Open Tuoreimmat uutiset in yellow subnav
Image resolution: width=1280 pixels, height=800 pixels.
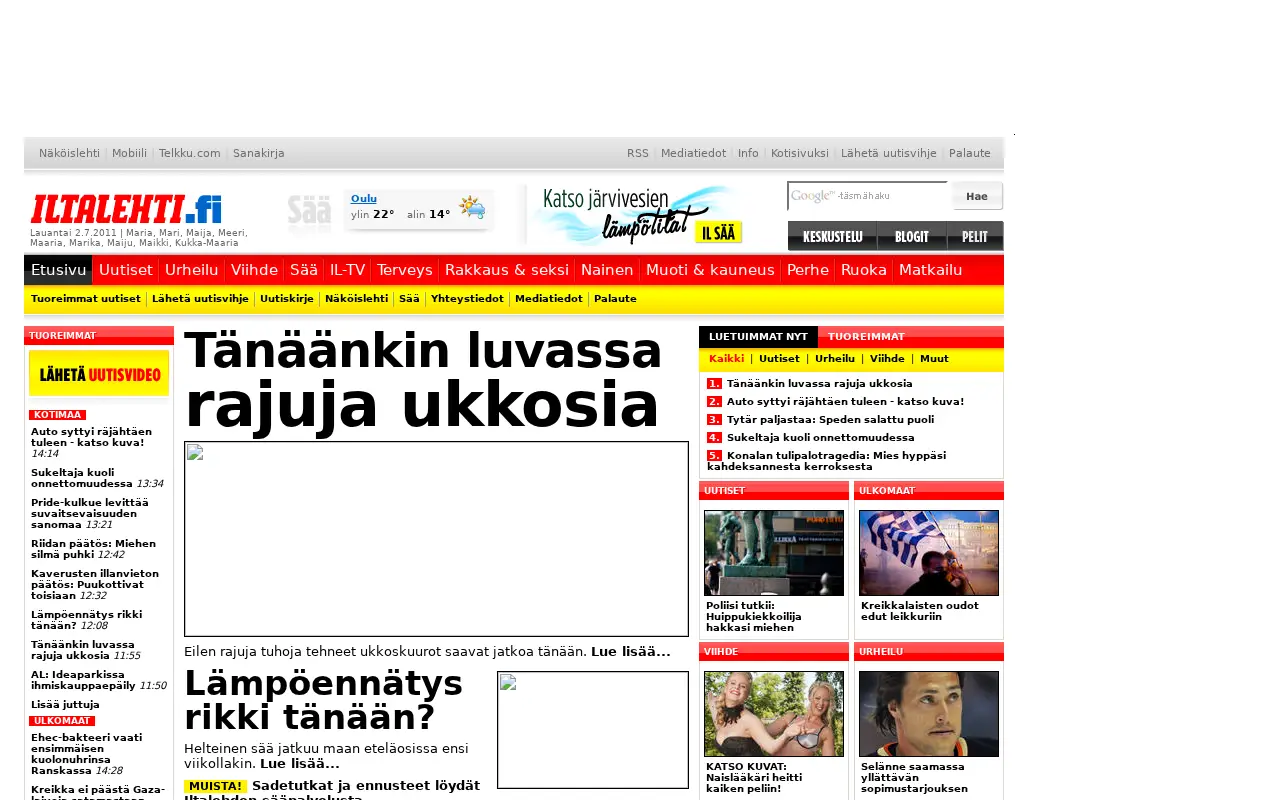(x=86, y=299)
